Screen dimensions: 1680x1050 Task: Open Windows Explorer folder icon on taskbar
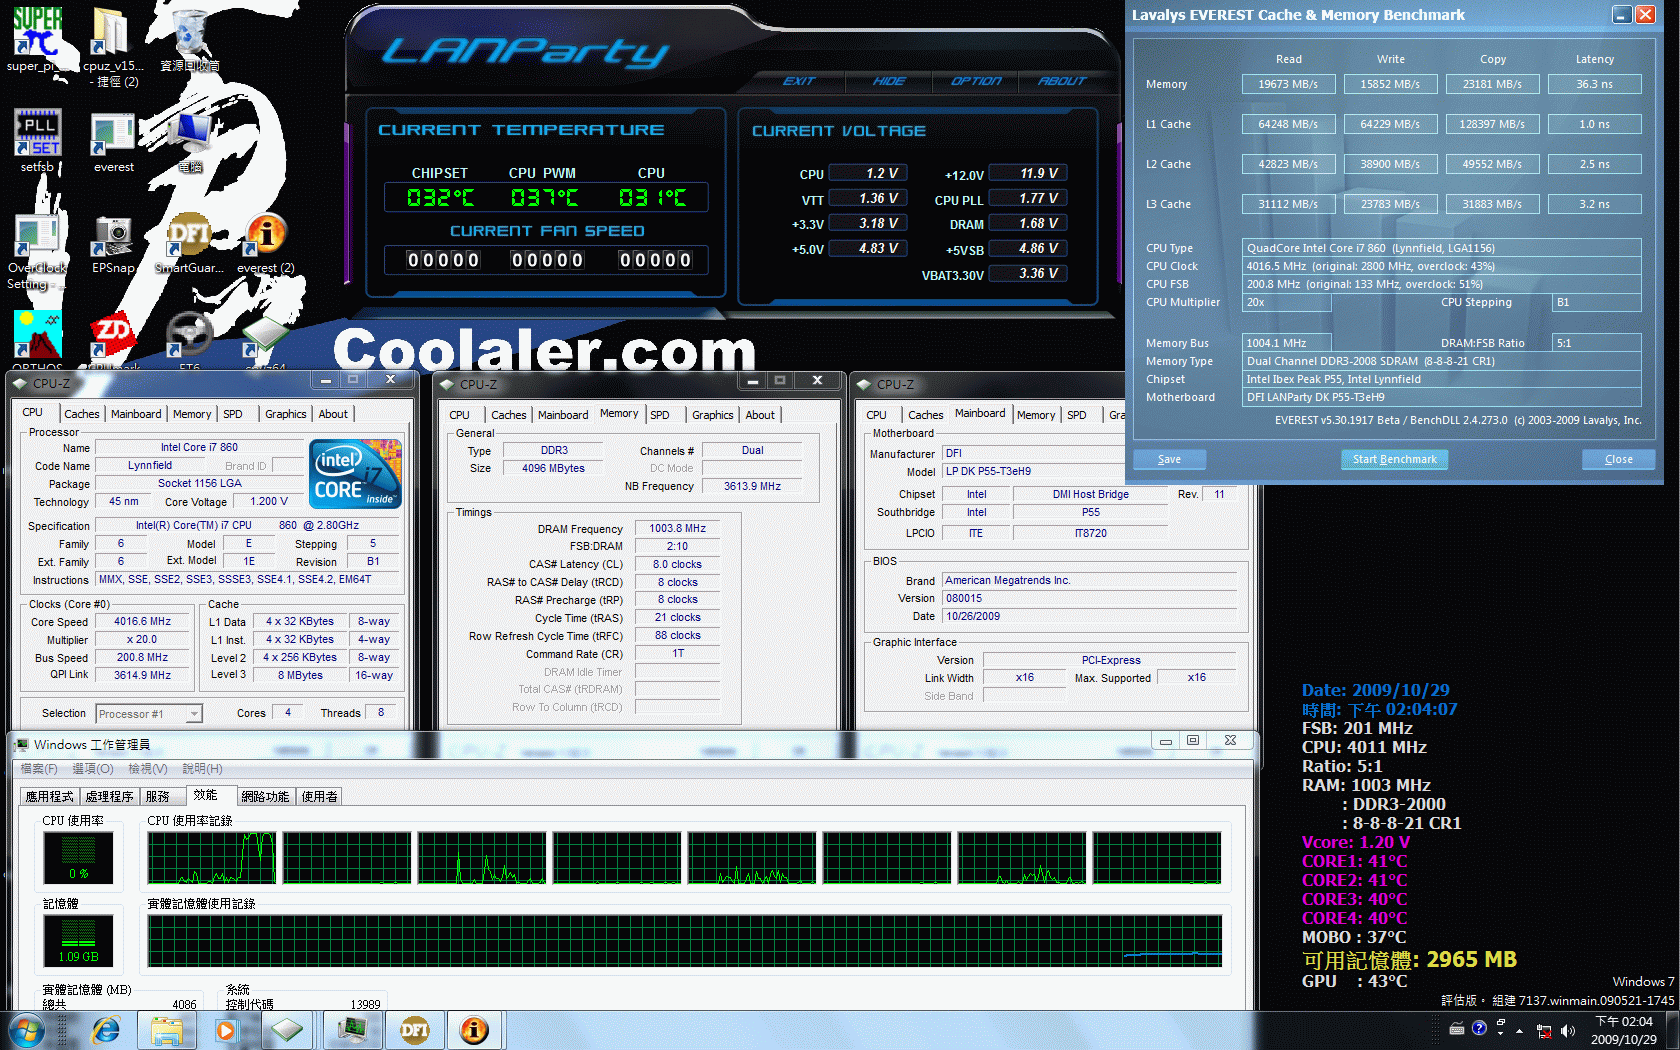(166, 1030)
